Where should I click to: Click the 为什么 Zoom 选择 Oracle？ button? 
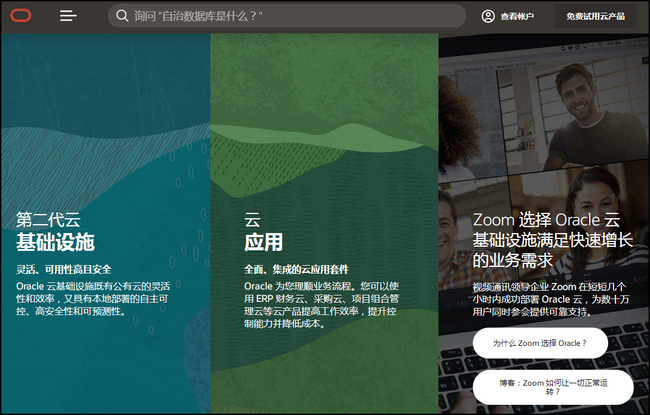coord(540,343)
